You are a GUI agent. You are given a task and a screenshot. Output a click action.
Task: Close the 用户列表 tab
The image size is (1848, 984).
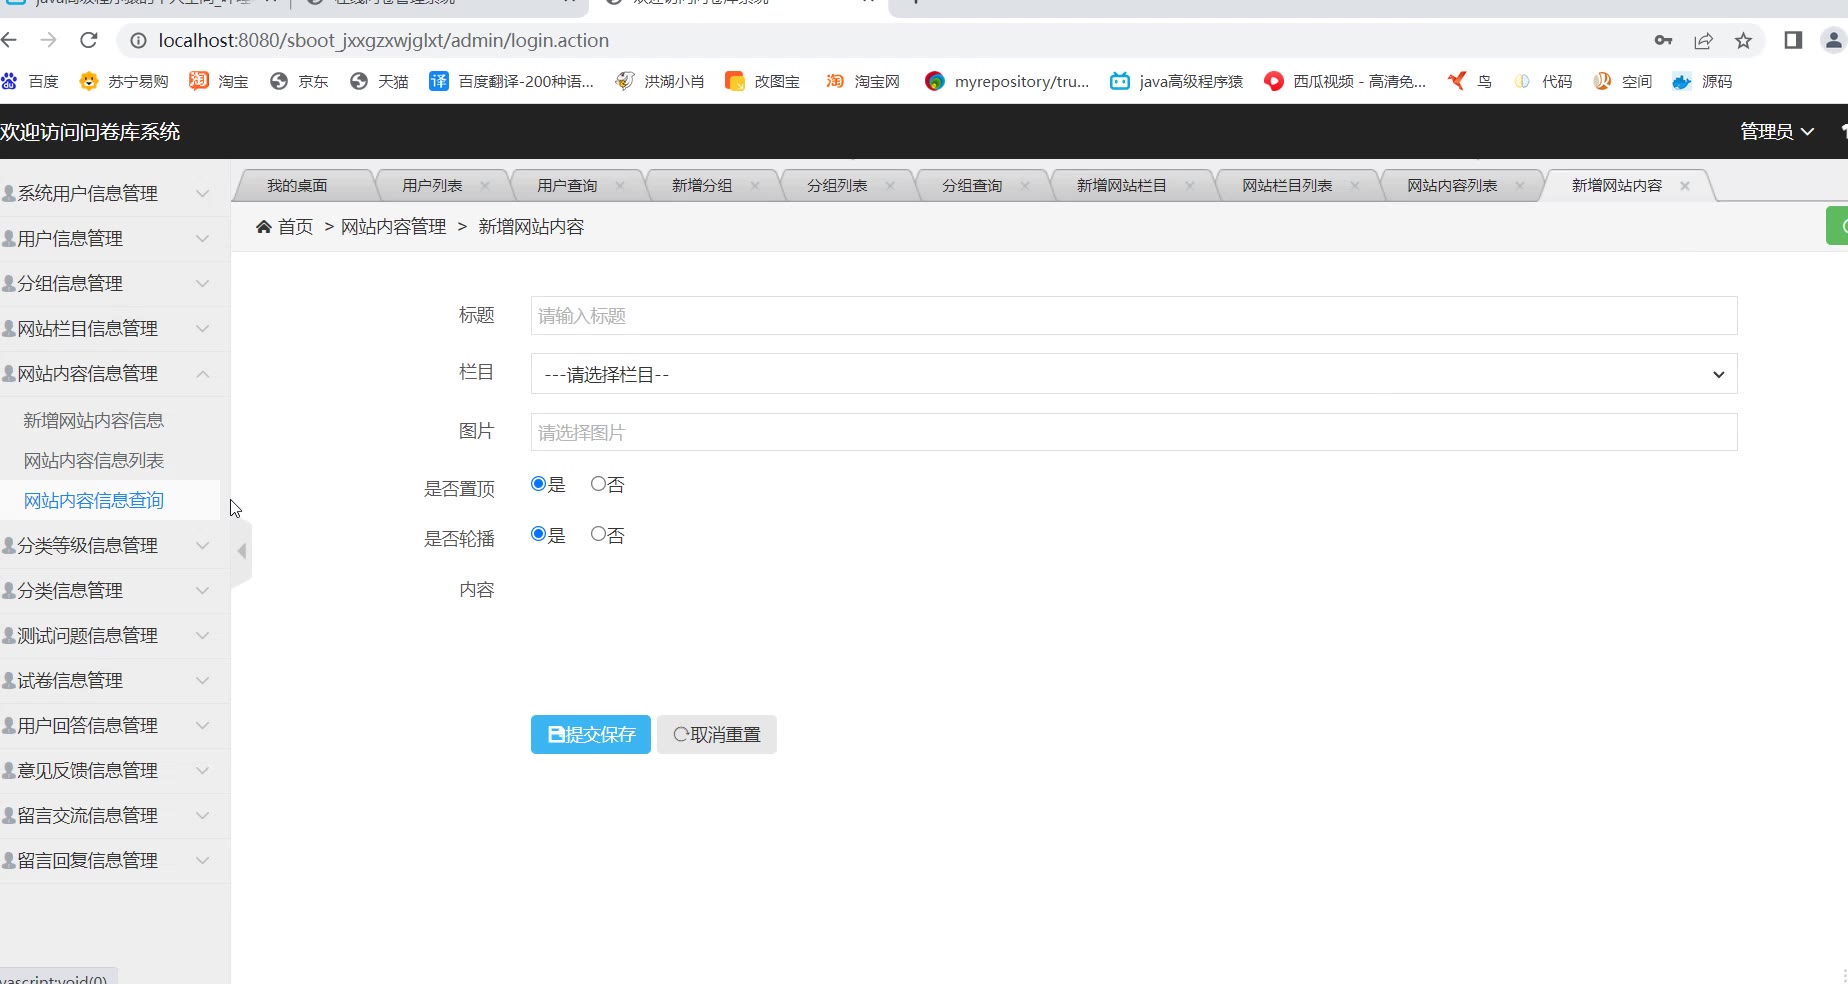tap(485, 186)
